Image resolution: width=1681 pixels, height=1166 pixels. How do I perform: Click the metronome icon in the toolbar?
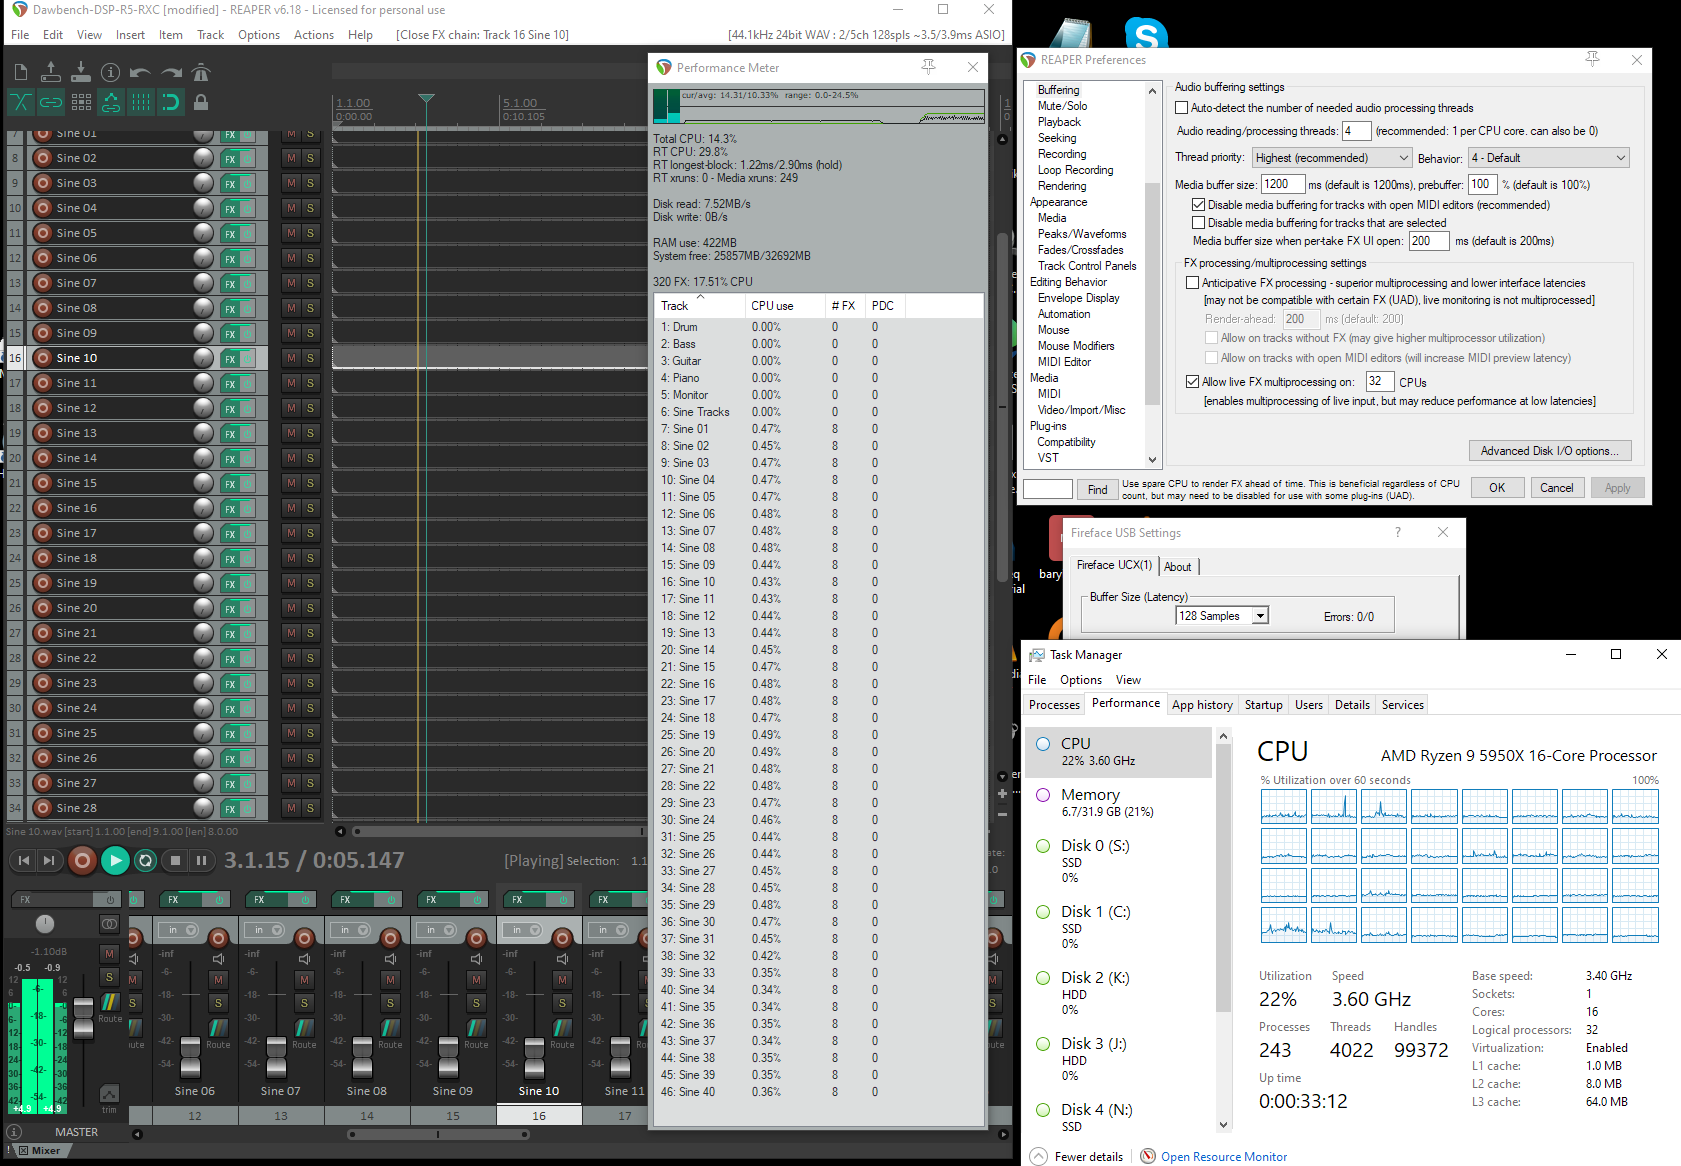coord(201,72)
